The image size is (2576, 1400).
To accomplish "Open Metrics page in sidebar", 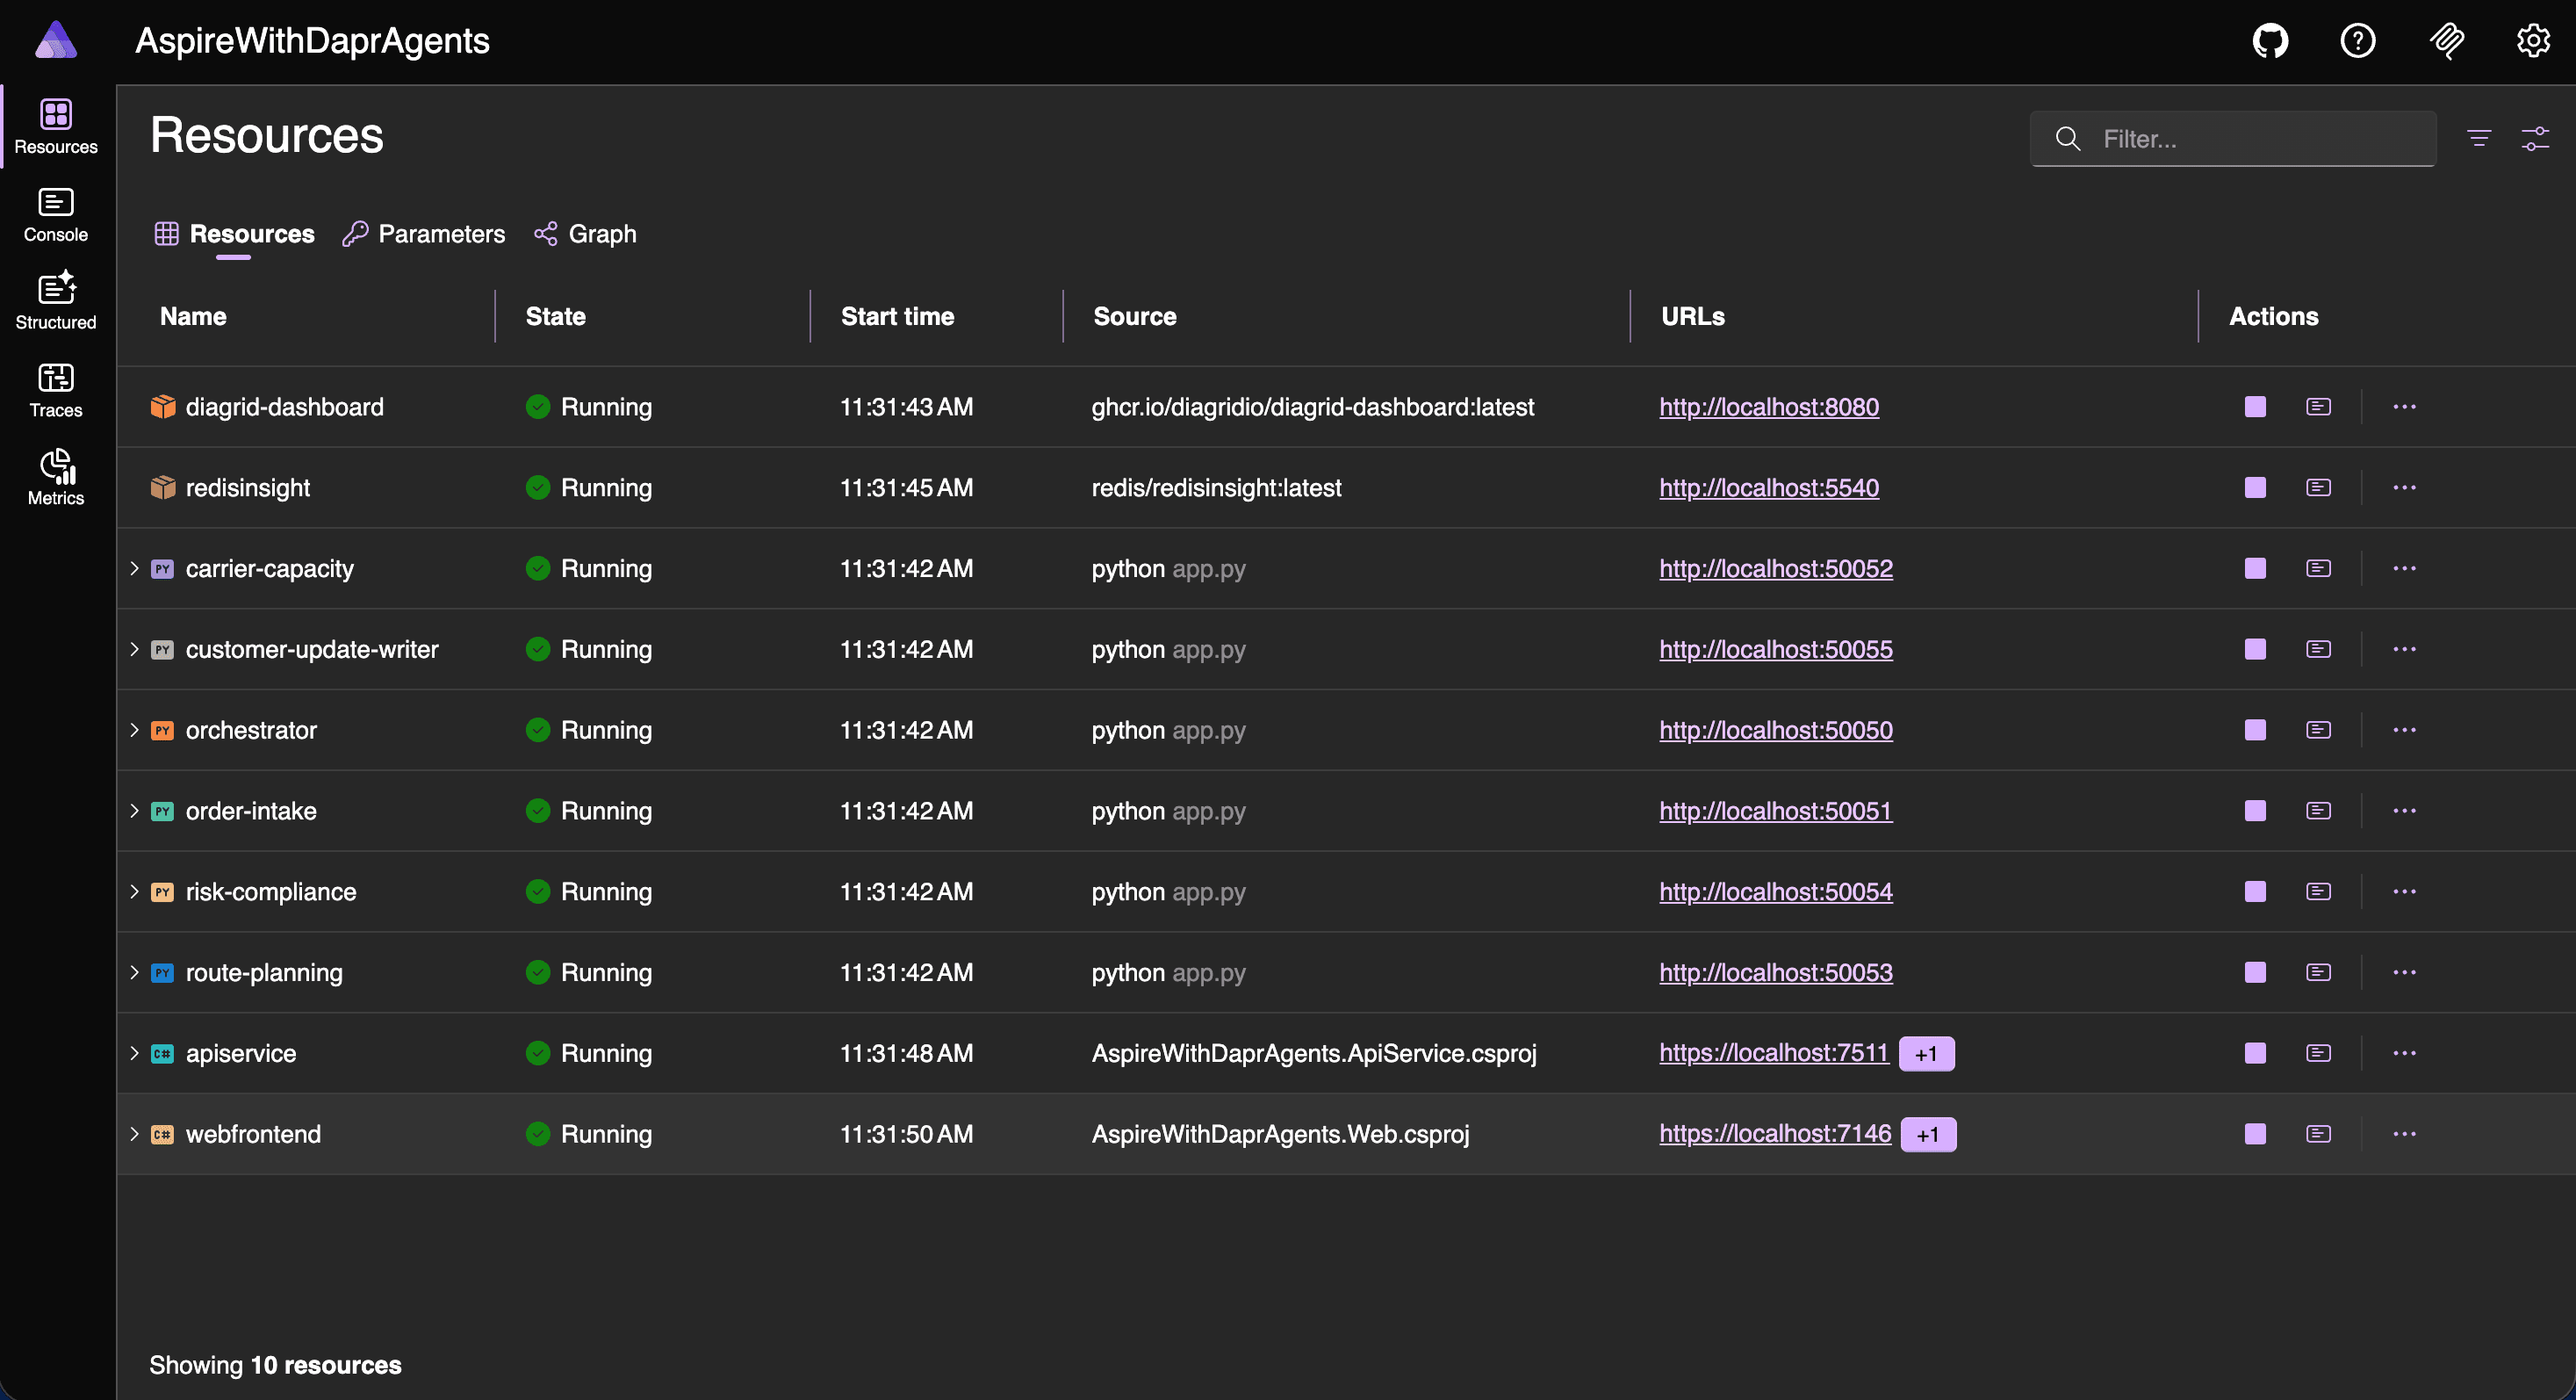I will click(x=56, y=478).
